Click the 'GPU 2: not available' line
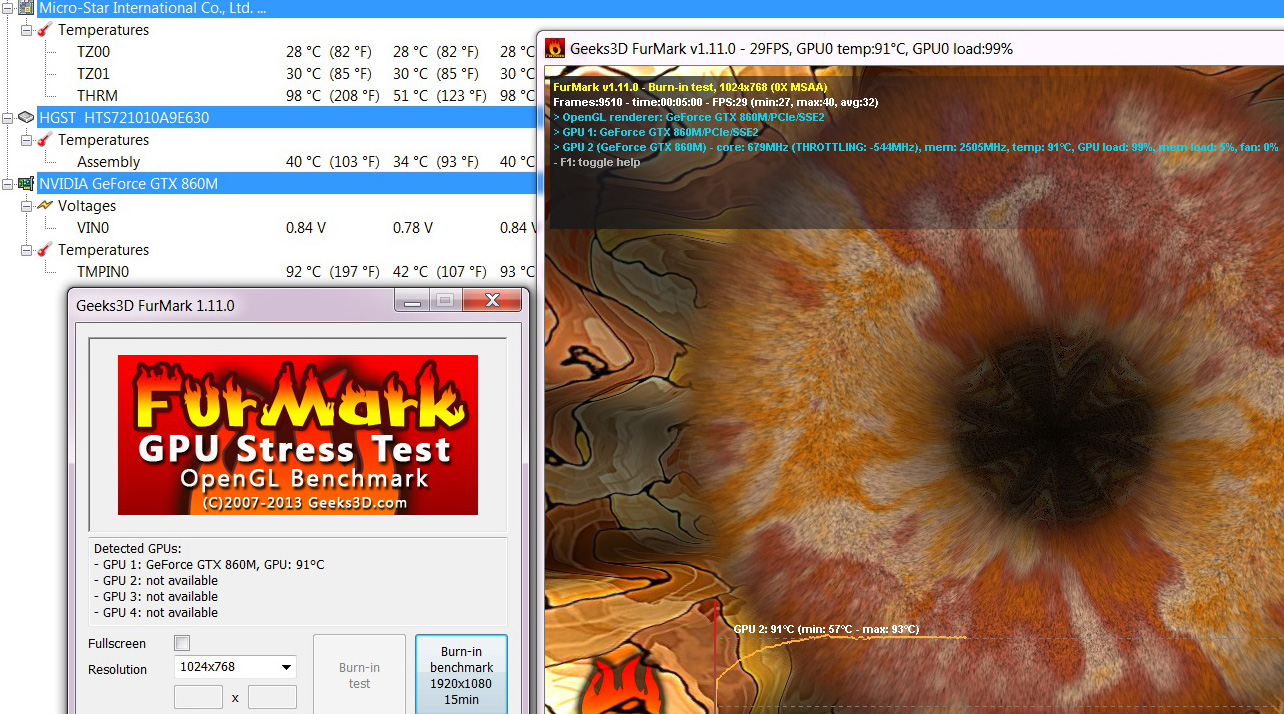 (x=155, y=581)
